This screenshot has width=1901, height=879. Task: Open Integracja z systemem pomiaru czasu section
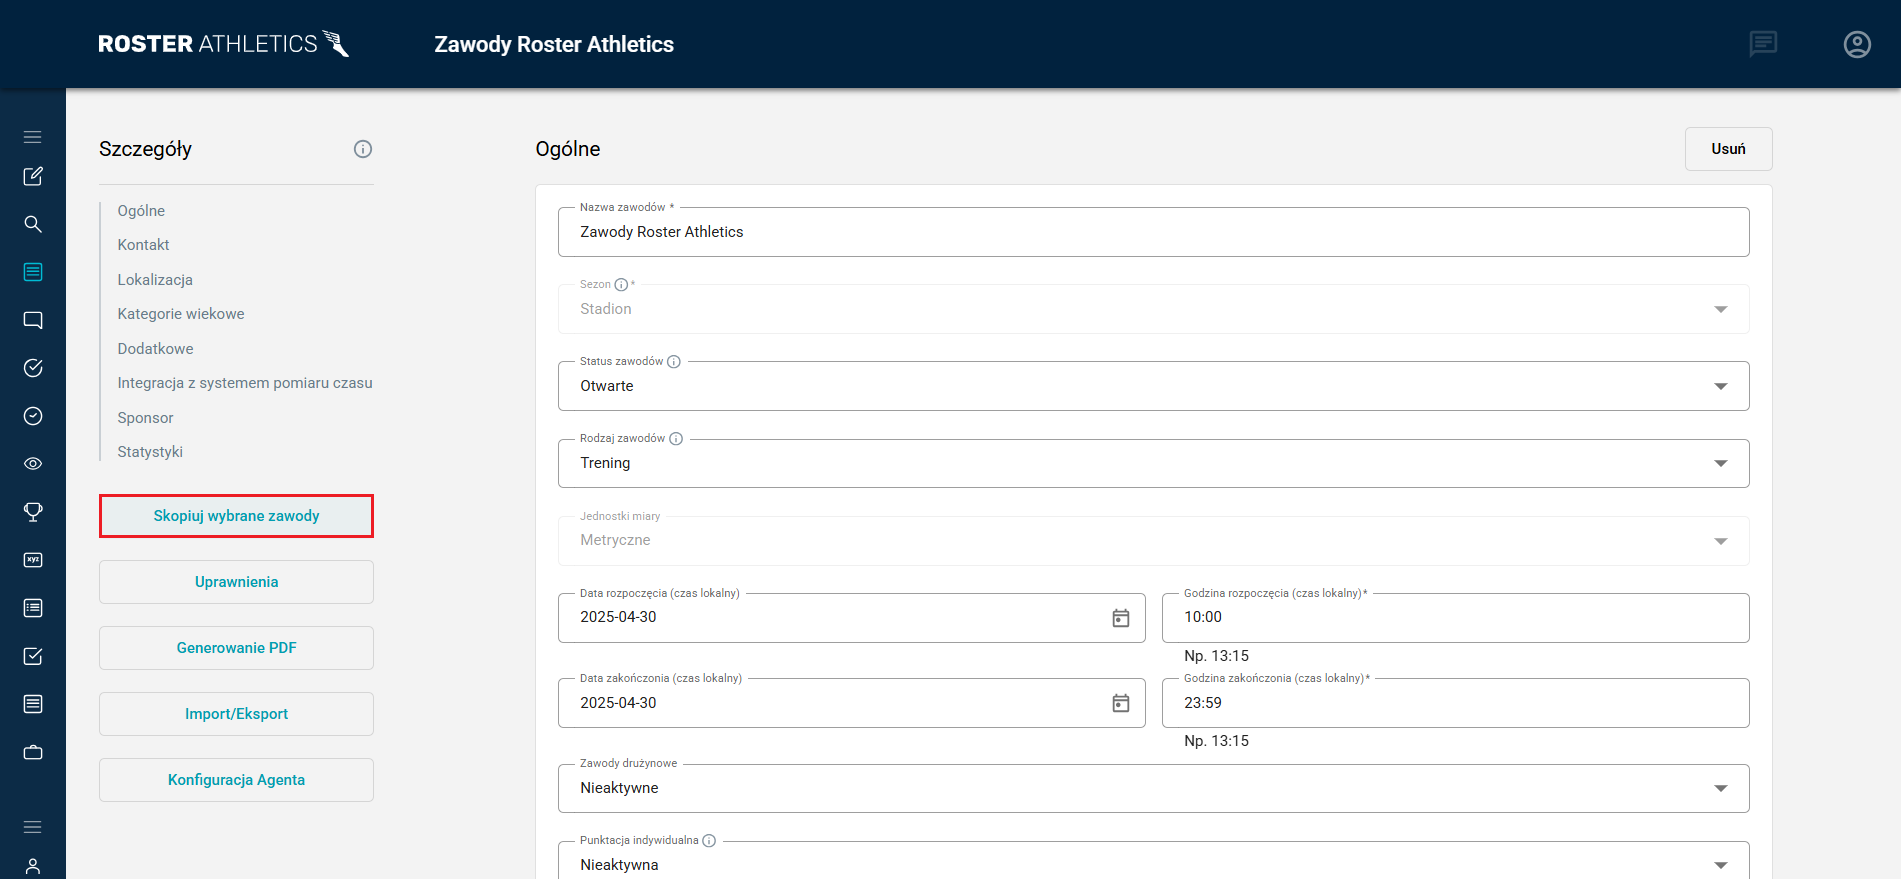[245, 383]
